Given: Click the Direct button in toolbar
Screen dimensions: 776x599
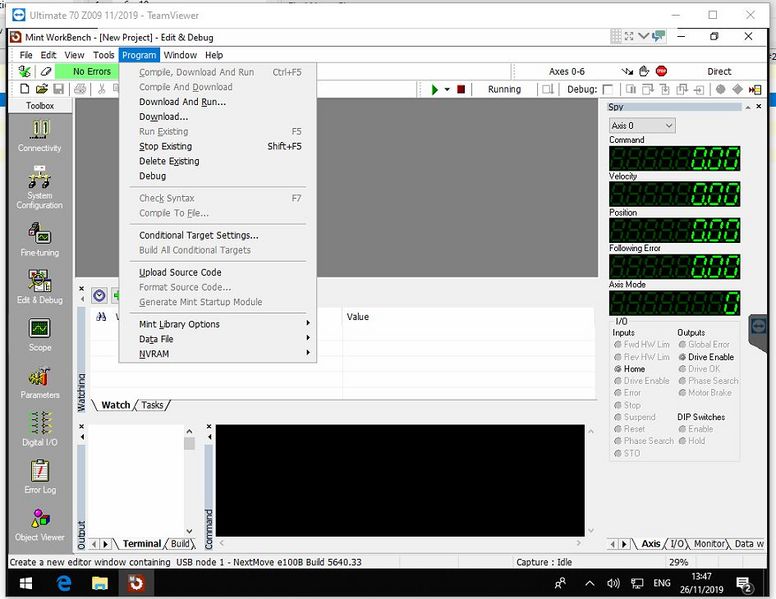Looking at the screenshot, I should pos(719,71).
